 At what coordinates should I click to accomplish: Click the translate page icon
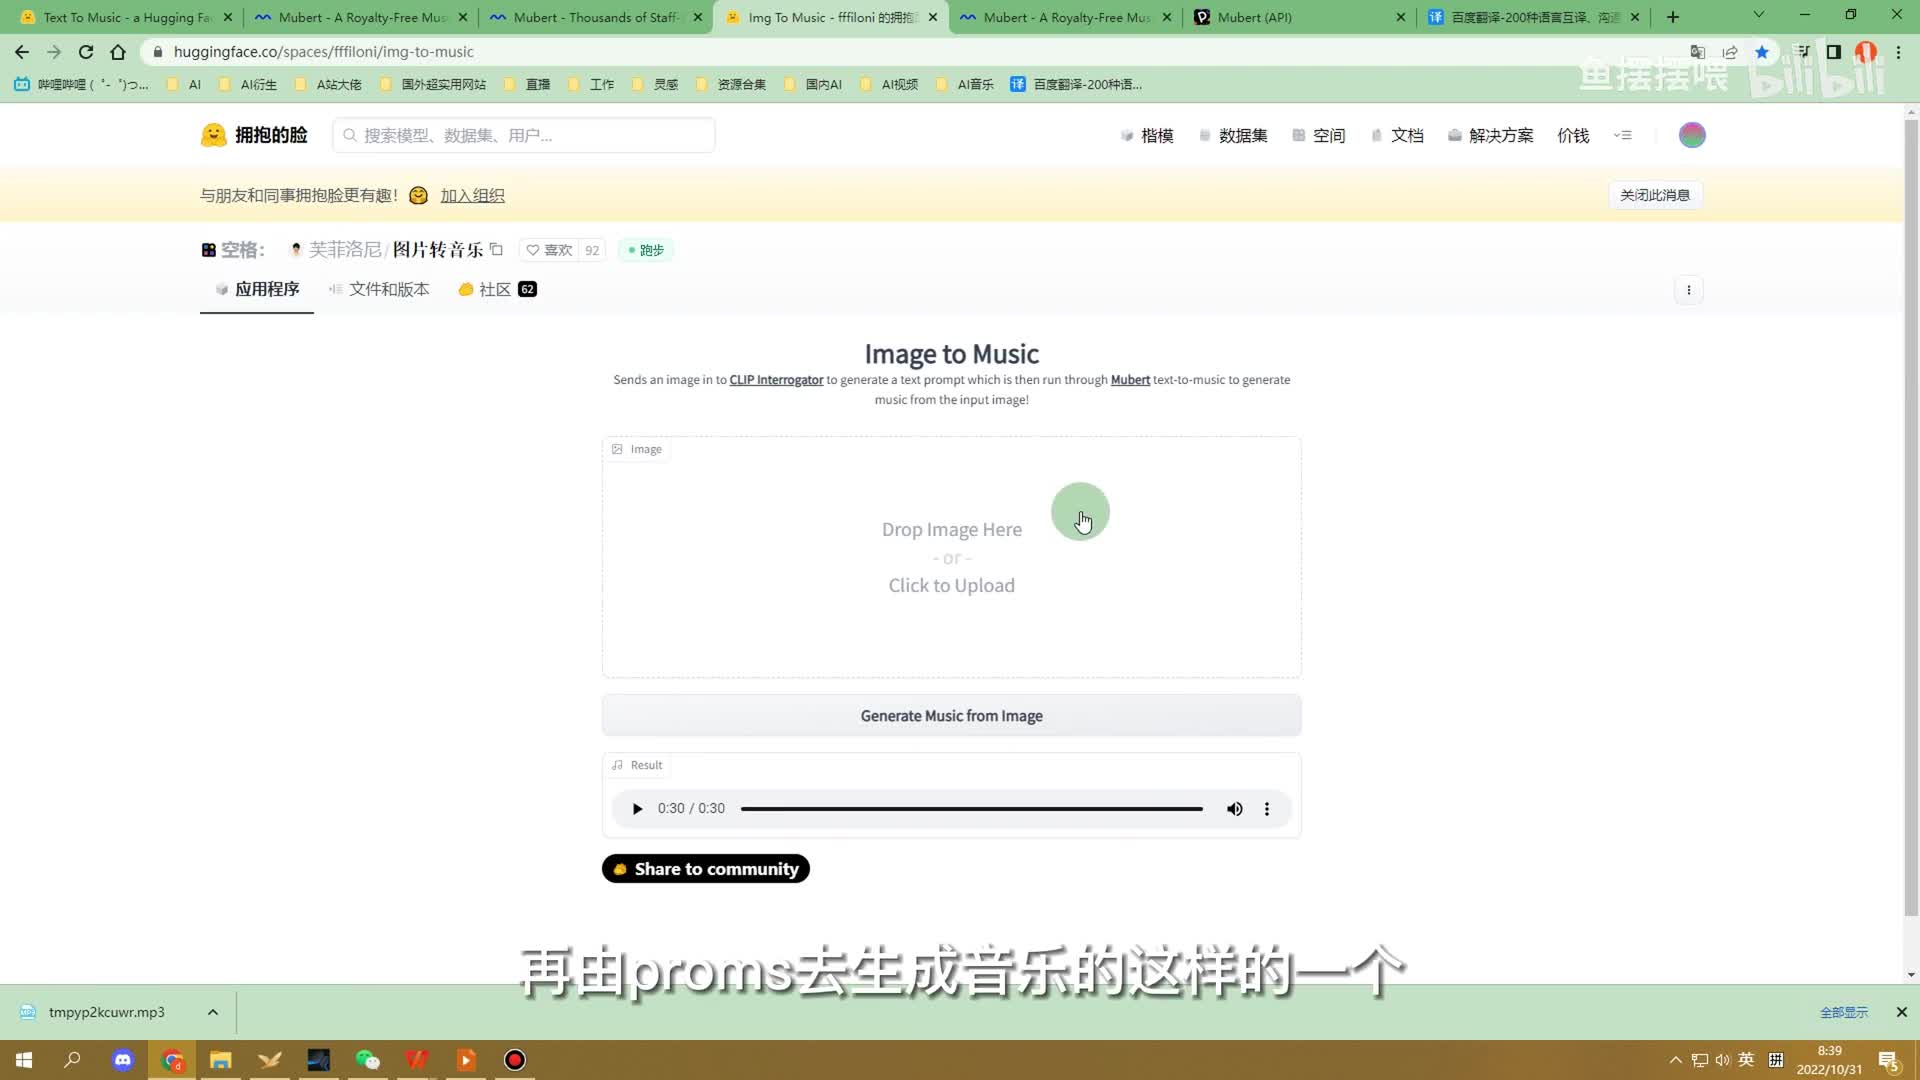coord(1697,52)
